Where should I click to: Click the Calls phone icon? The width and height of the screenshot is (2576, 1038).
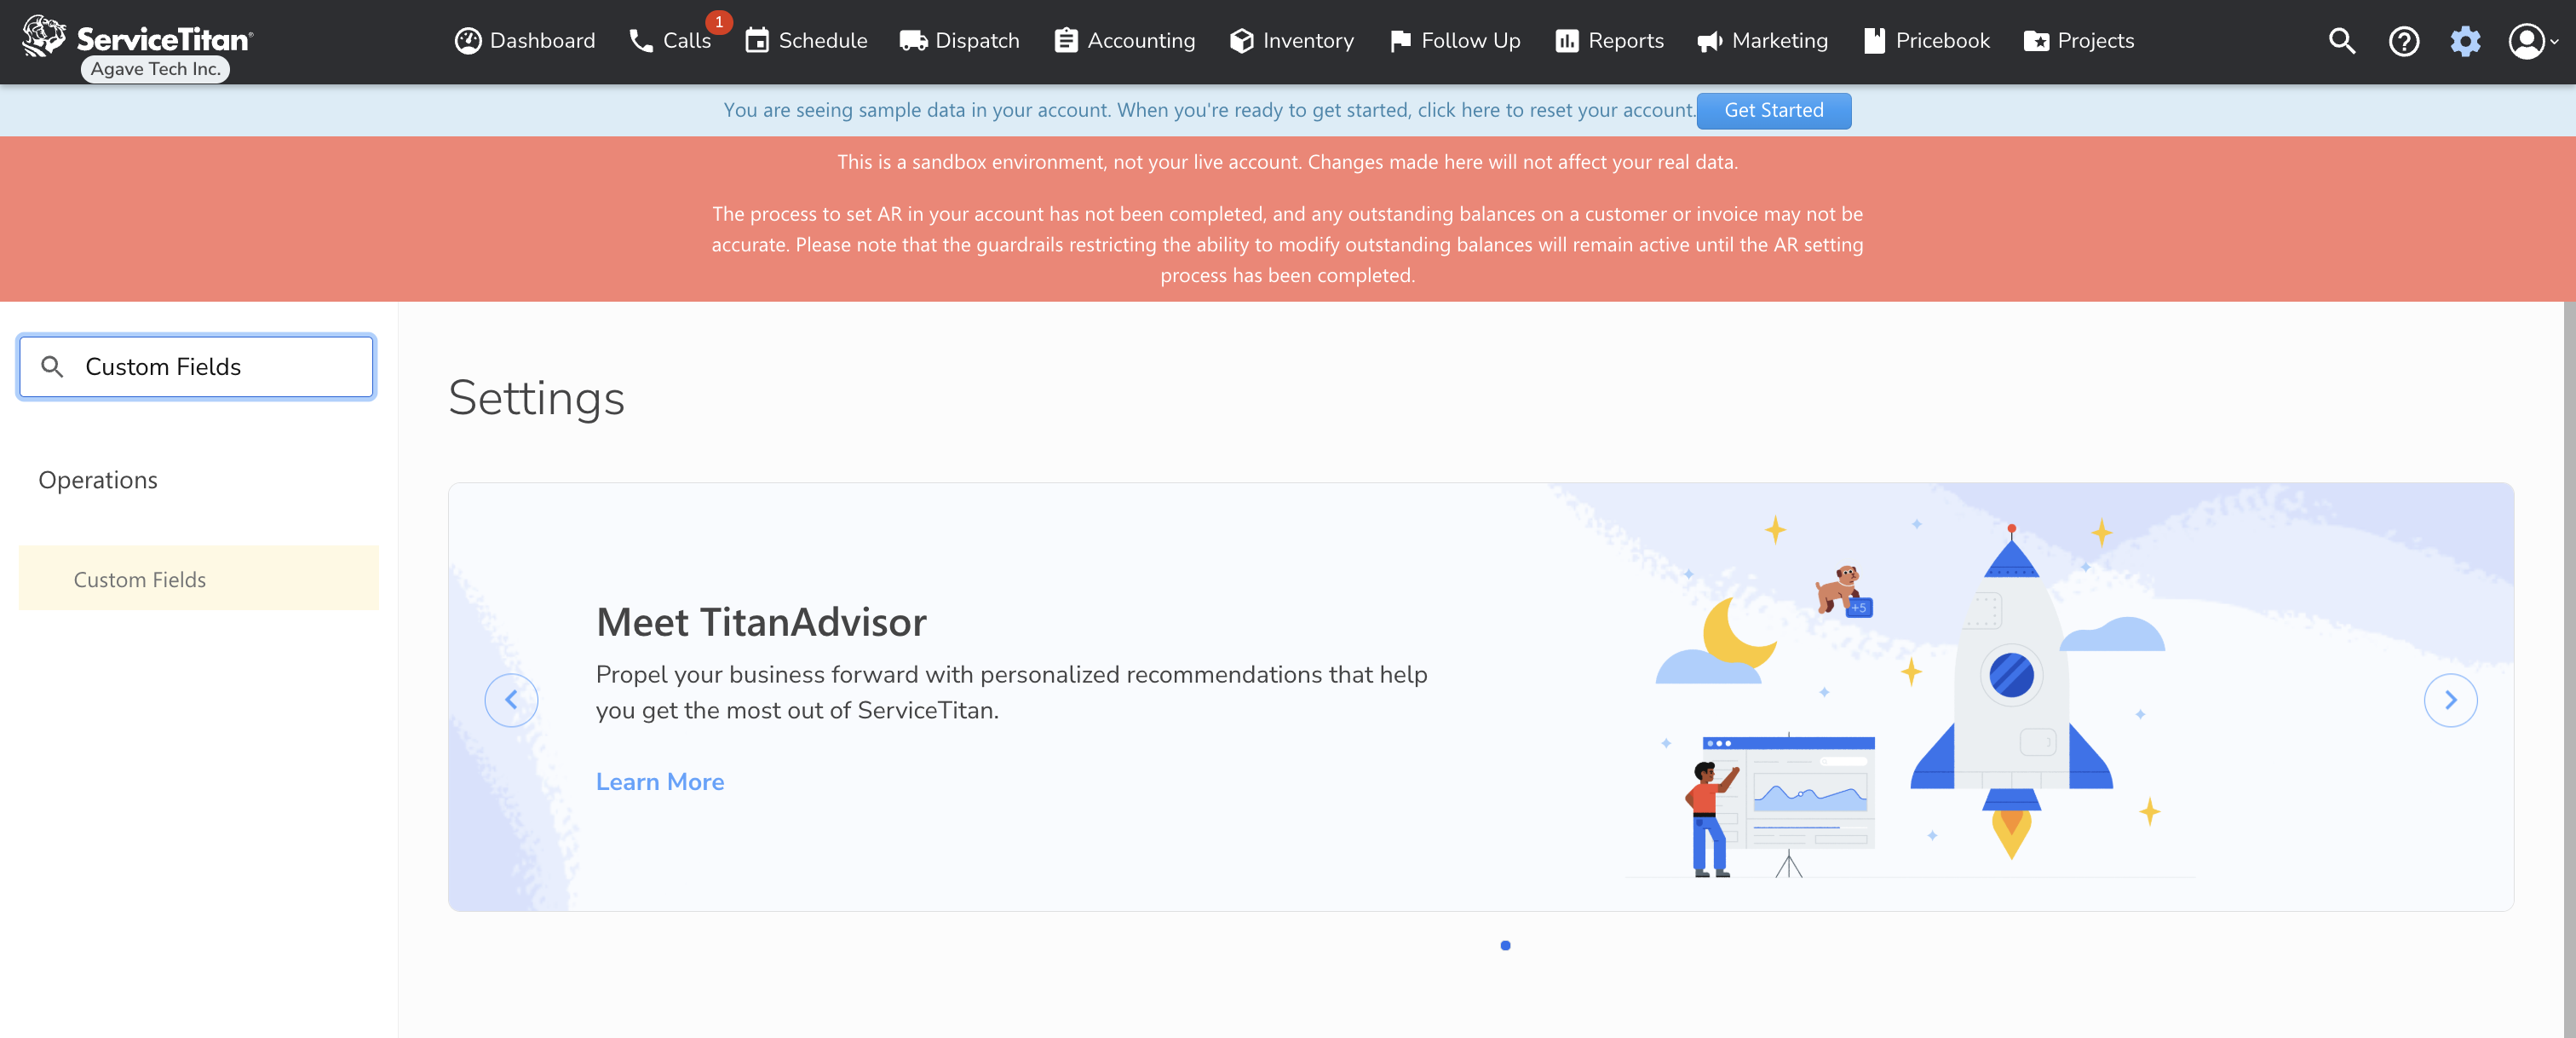(641, 41)
